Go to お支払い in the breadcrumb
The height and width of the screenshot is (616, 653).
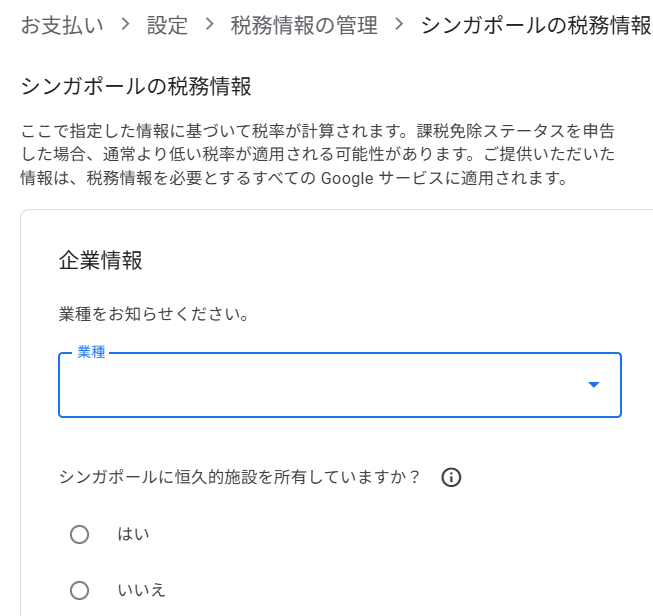[x=61, y=26]
